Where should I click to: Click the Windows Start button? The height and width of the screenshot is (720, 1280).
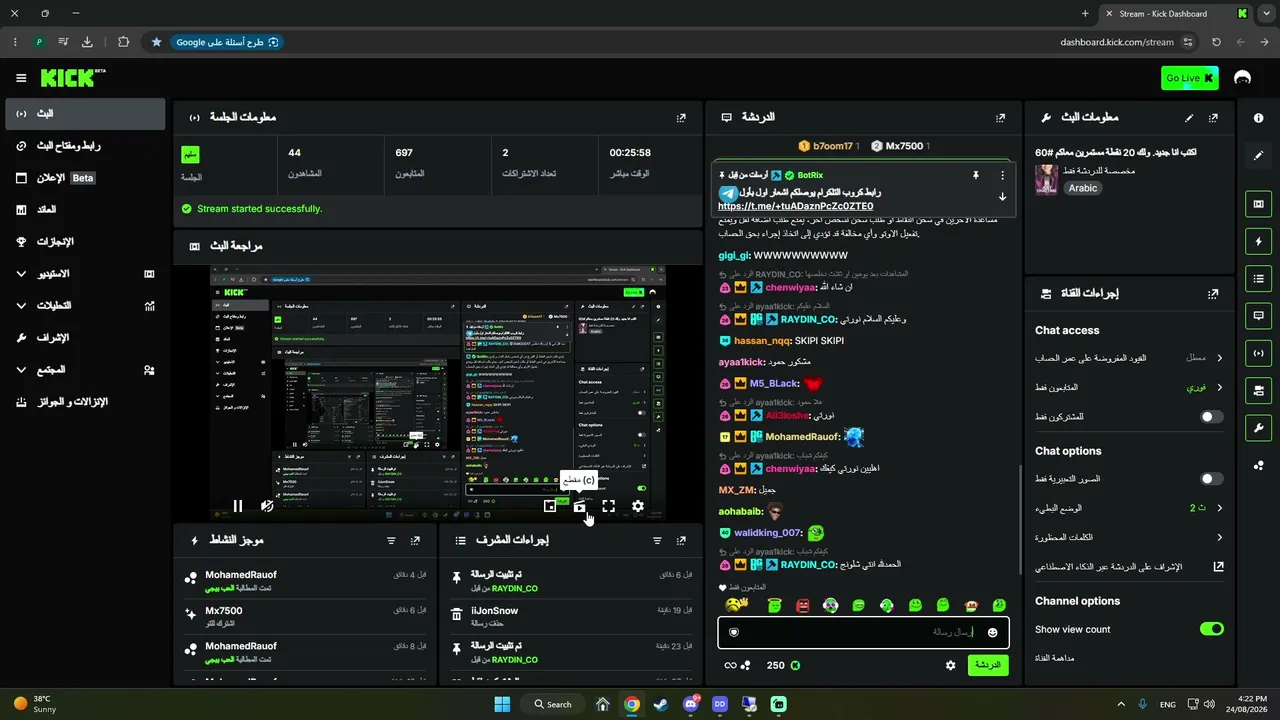[502, 704]
